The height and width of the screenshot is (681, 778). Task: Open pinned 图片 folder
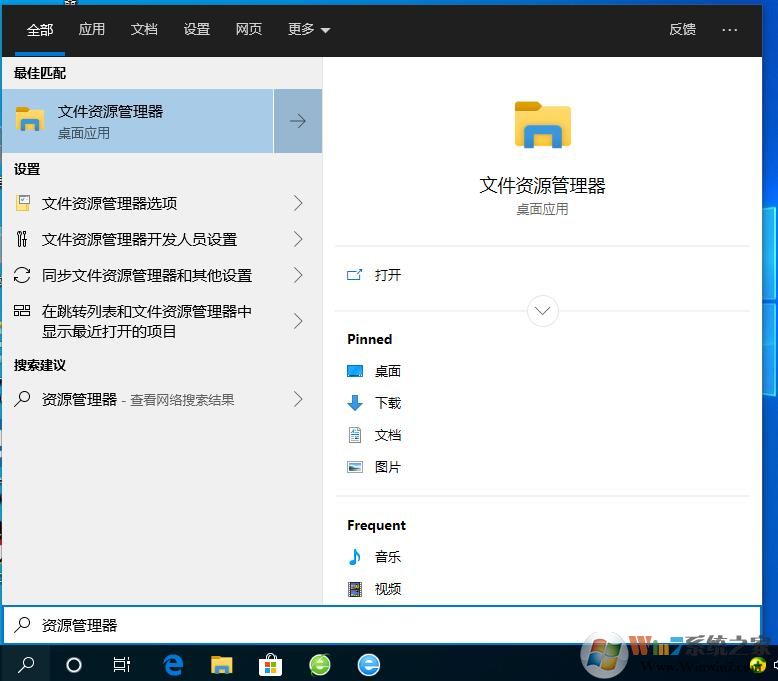[388, 467]
